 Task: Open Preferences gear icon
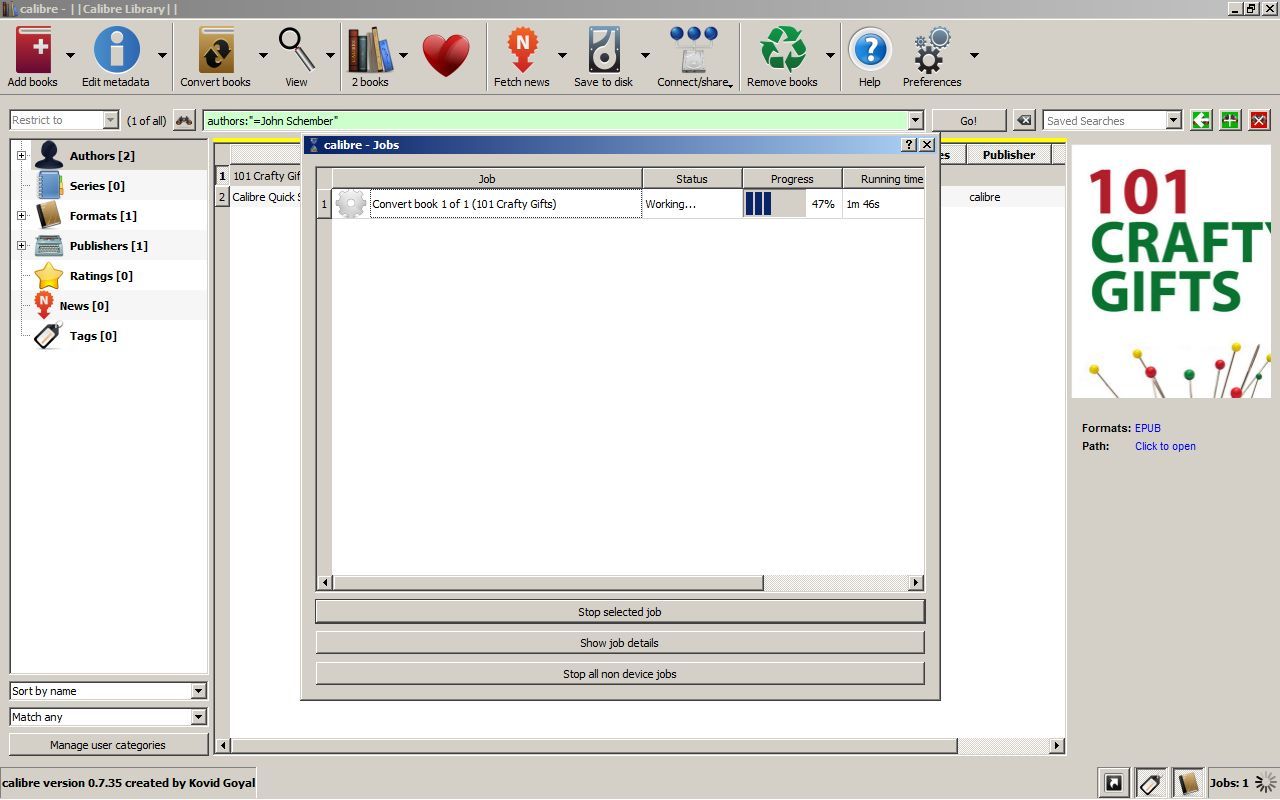pyautogui.click(x=932, y=52)
